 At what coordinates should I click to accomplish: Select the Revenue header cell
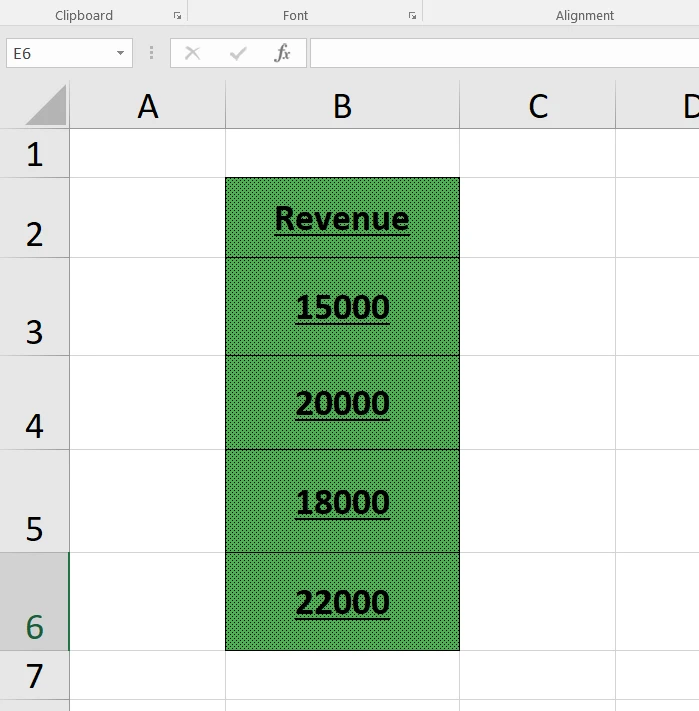pyautogui.click(x=342, y=218)
